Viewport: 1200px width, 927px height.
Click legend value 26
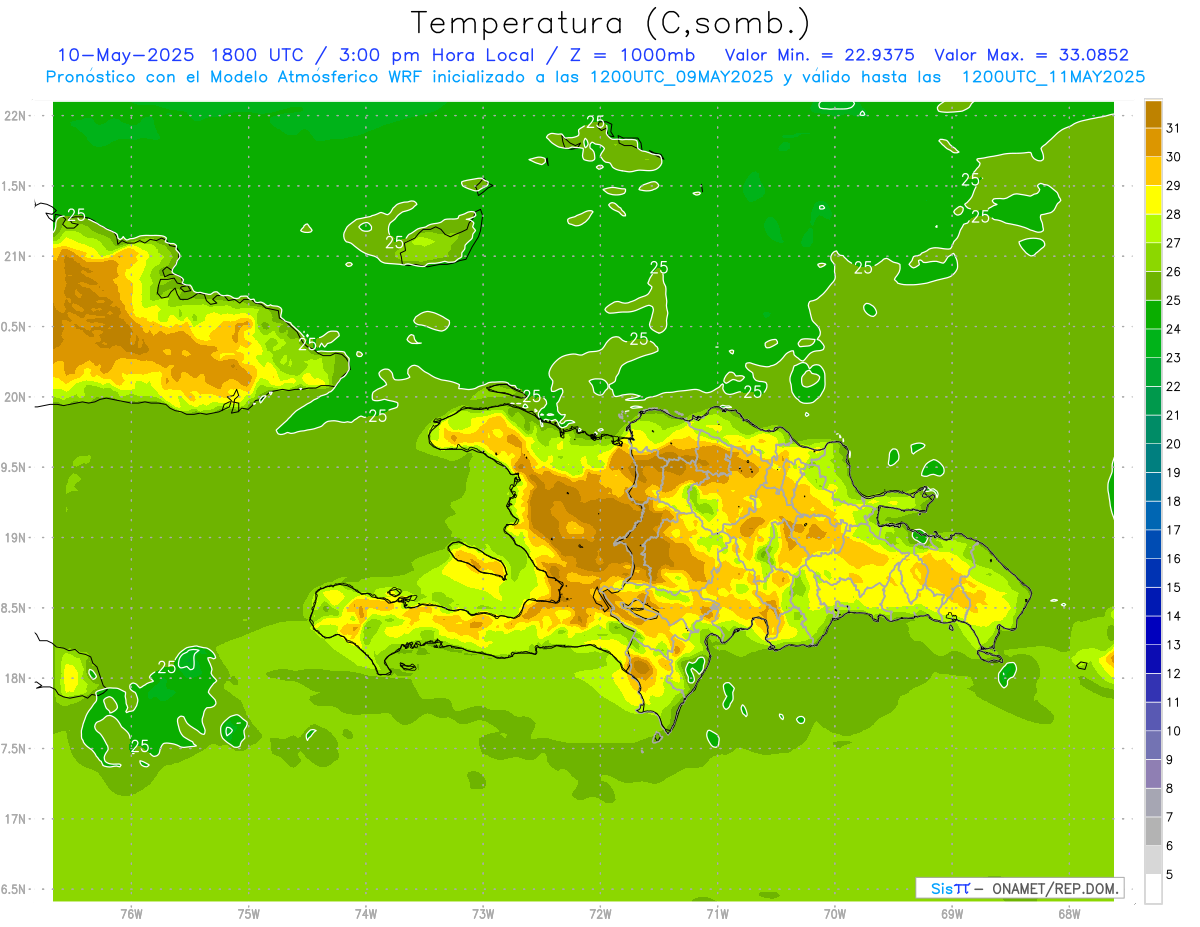point(1173,272)
